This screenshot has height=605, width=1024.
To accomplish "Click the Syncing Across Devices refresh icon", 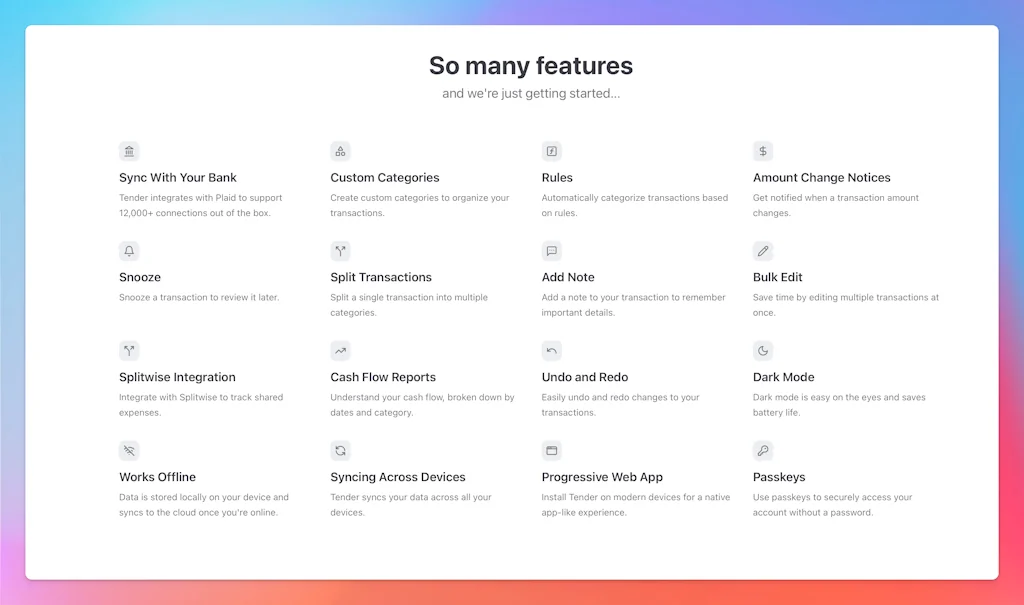I will (x=340, y=451).
